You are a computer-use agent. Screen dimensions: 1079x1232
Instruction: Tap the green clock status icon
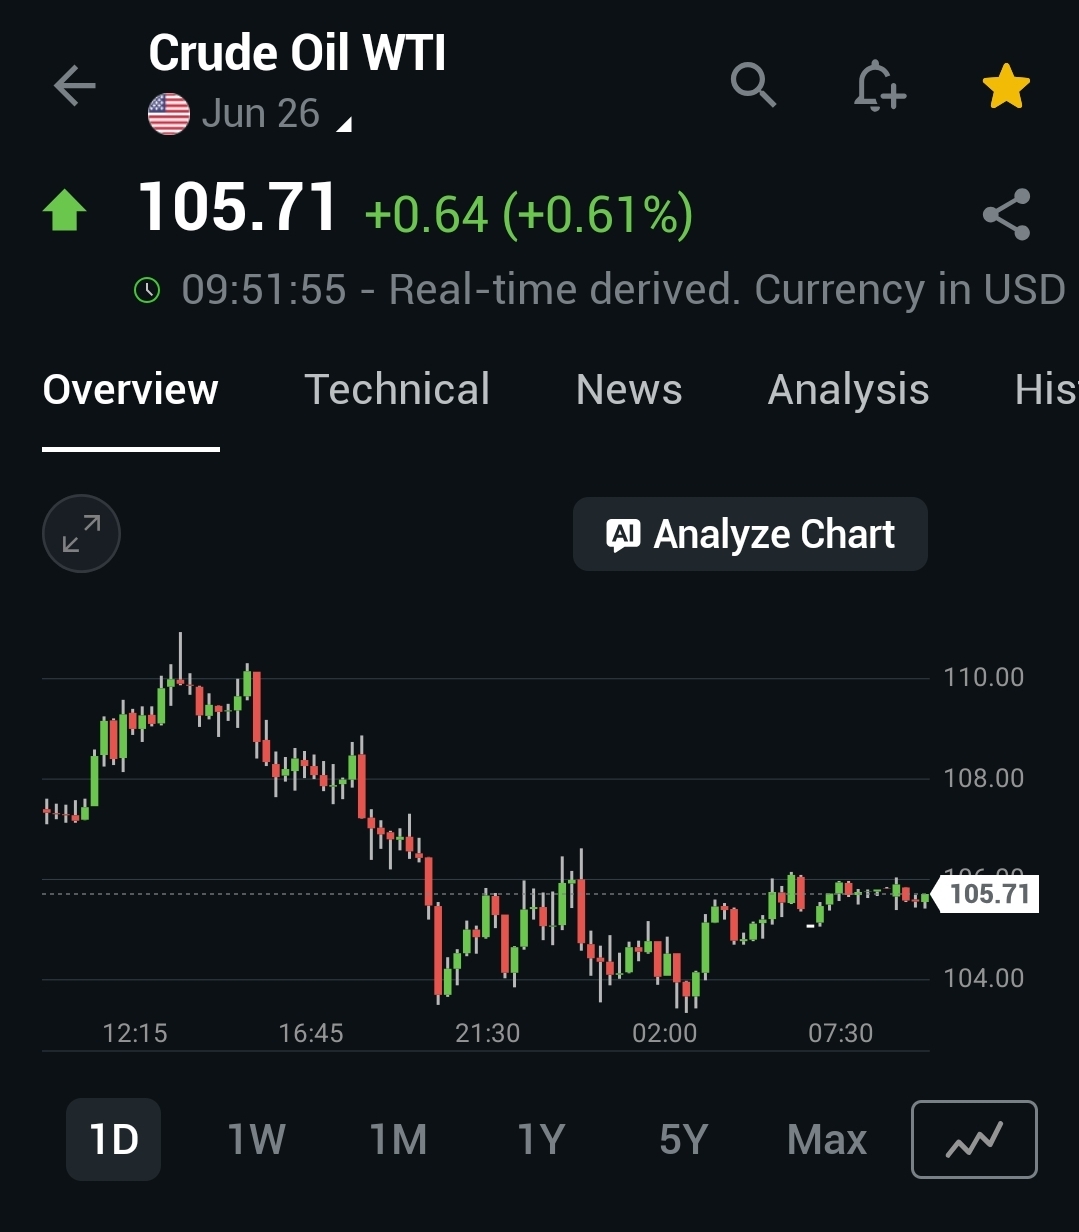tap(147, 290)
